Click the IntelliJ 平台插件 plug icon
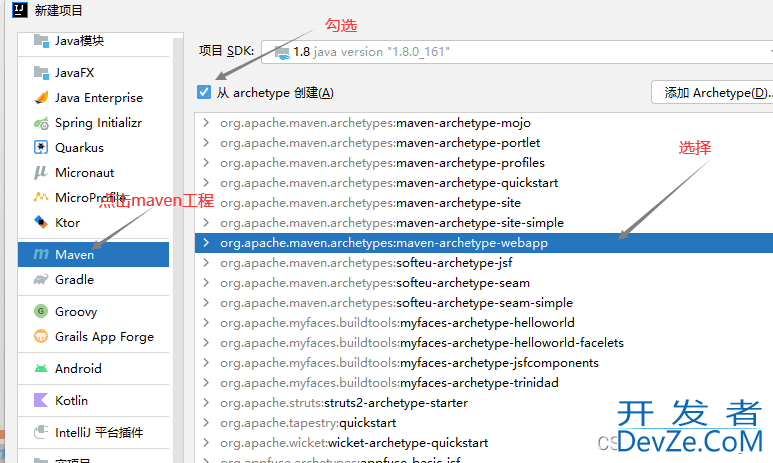Image resolution: width=773 pixels, height=463 pixels. coord(41,432)
